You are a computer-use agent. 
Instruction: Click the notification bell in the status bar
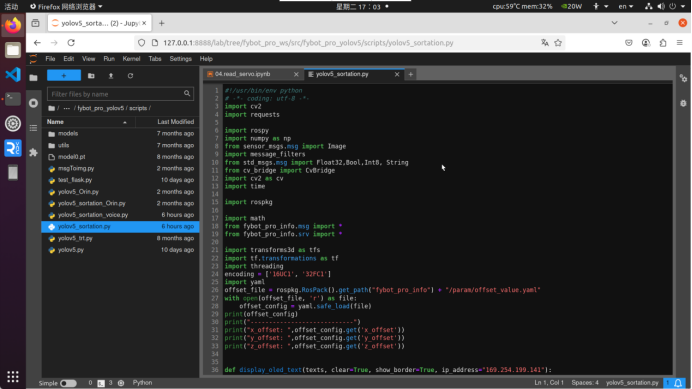click(678, 383)
